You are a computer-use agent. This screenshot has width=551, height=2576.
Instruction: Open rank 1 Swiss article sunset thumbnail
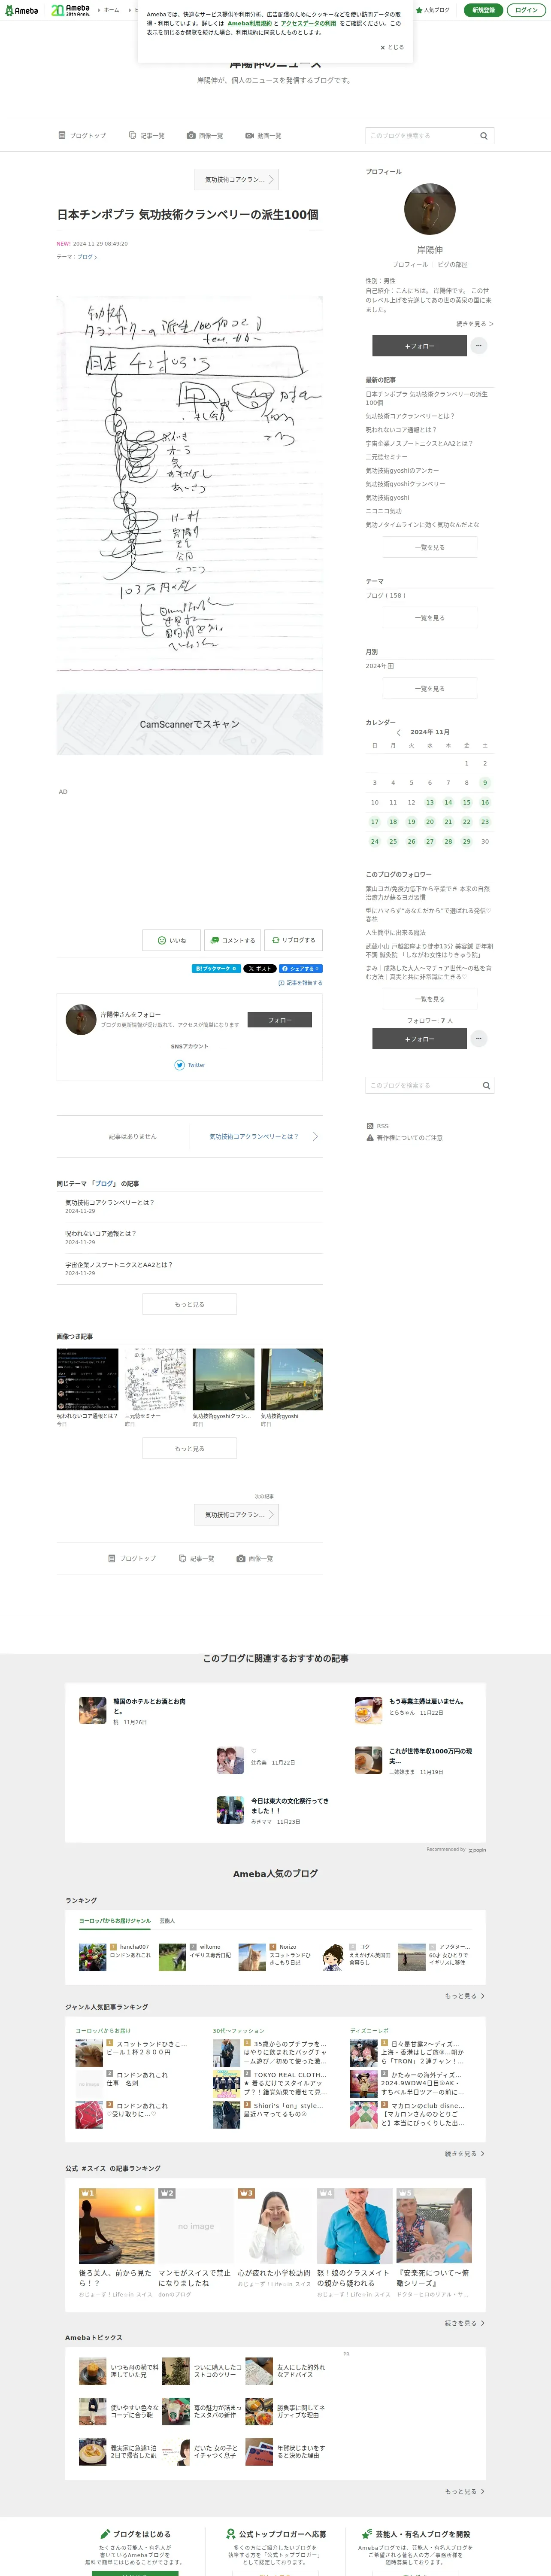click(x=117, y=2226)
